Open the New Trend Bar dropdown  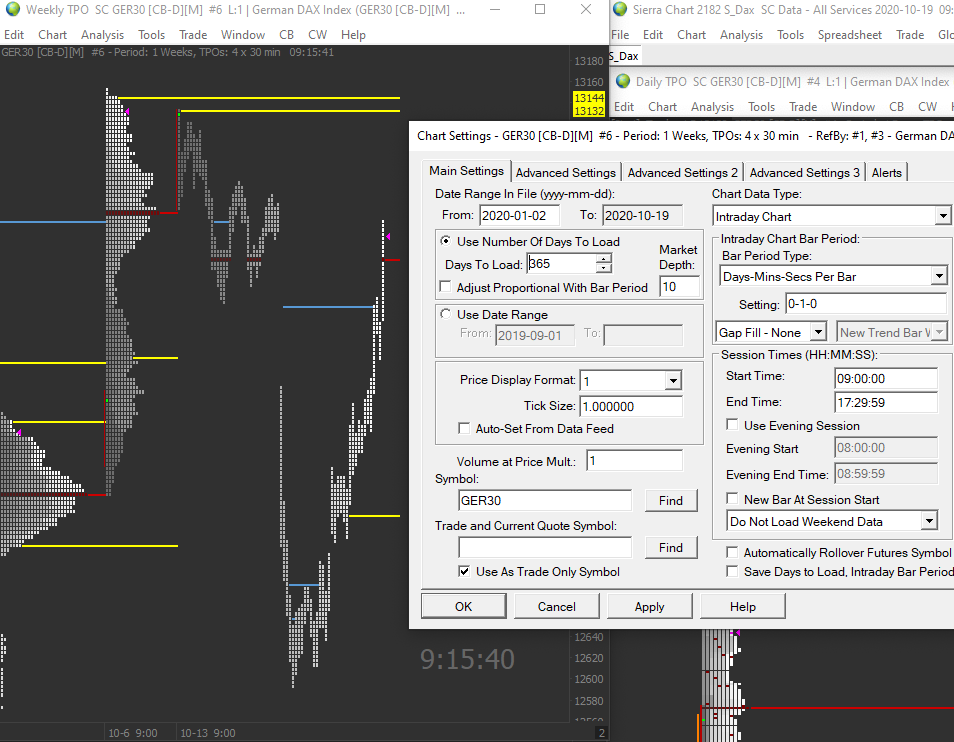tap(939, 332)
